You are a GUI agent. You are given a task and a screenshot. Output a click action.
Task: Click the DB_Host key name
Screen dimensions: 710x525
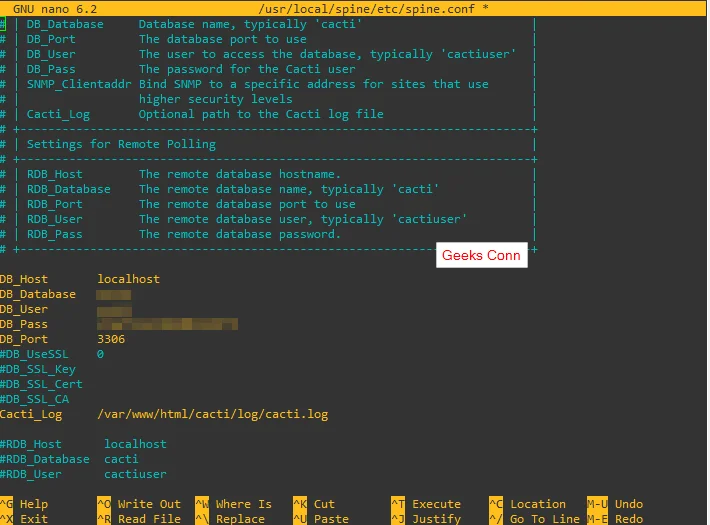[x=24, y=279]
